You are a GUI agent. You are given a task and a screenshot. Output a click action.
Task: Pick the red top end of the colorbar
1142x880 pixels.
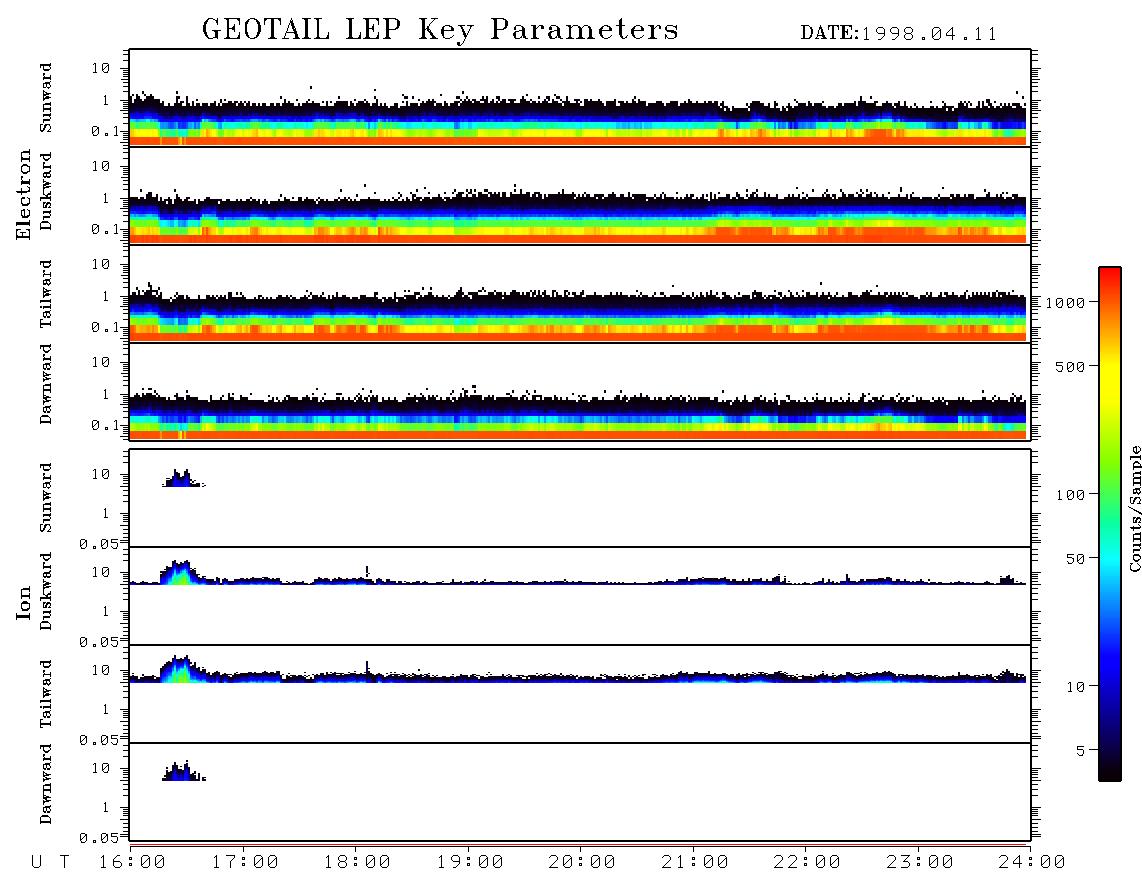click(x=1109, y=274)
